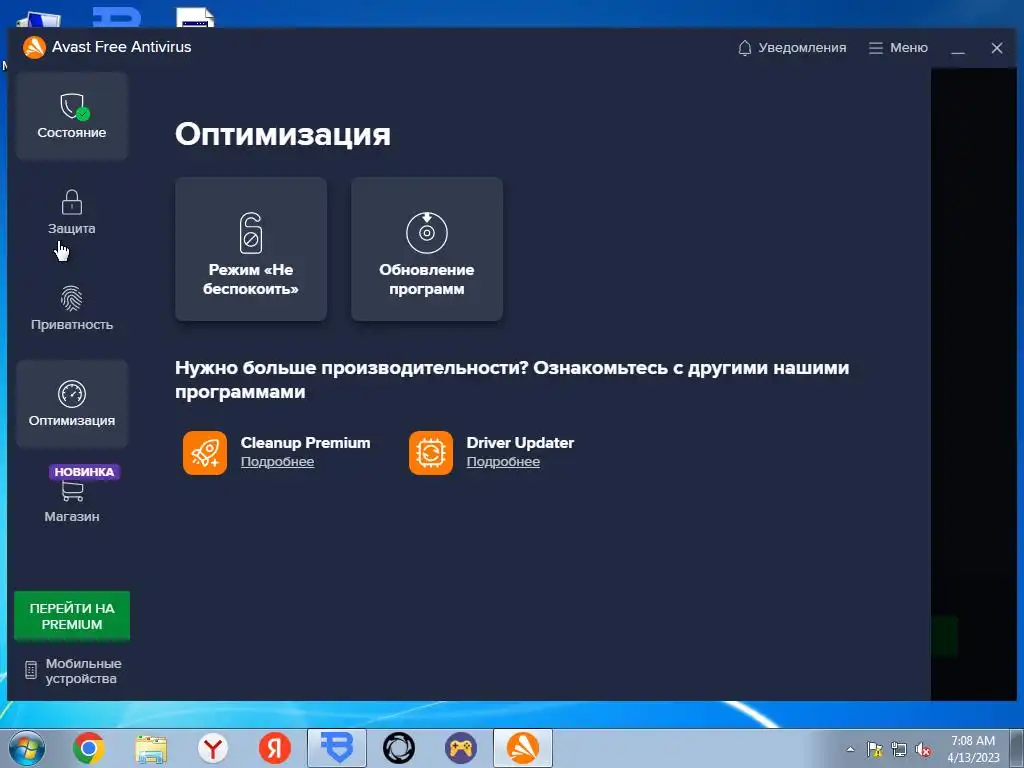The width and height of the screenshot is (1024, 768).
Task: Open the Yandex Browser Y icon on the taskbar
Action: 213,748
